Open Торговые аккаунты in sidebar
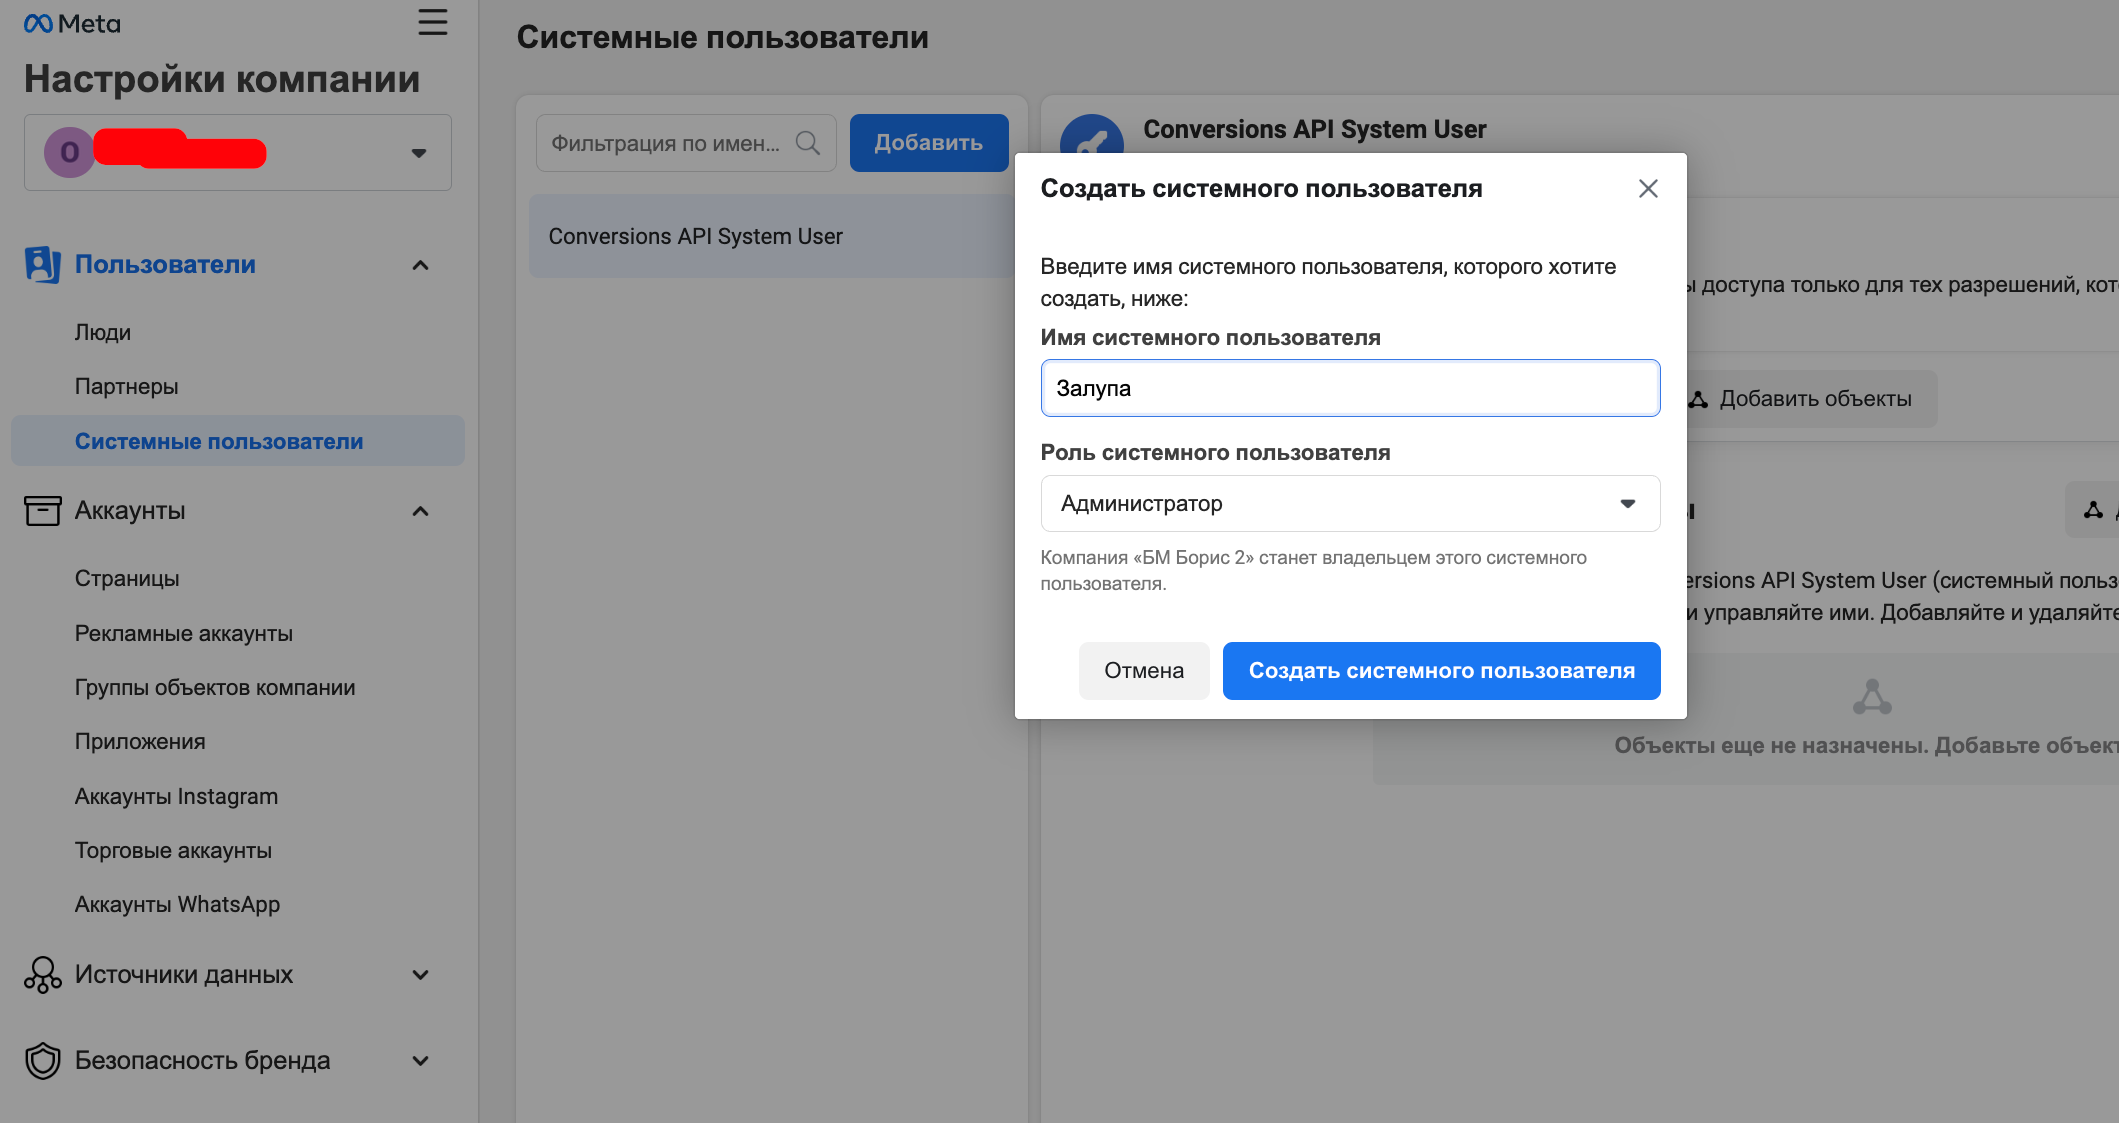This screenshot has width=2119, height=1123. tap(173, 850)
